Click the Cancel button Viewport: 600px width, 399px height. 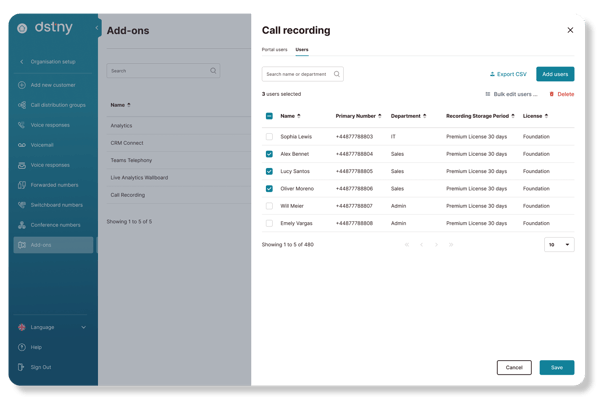(x=514, y=367)
